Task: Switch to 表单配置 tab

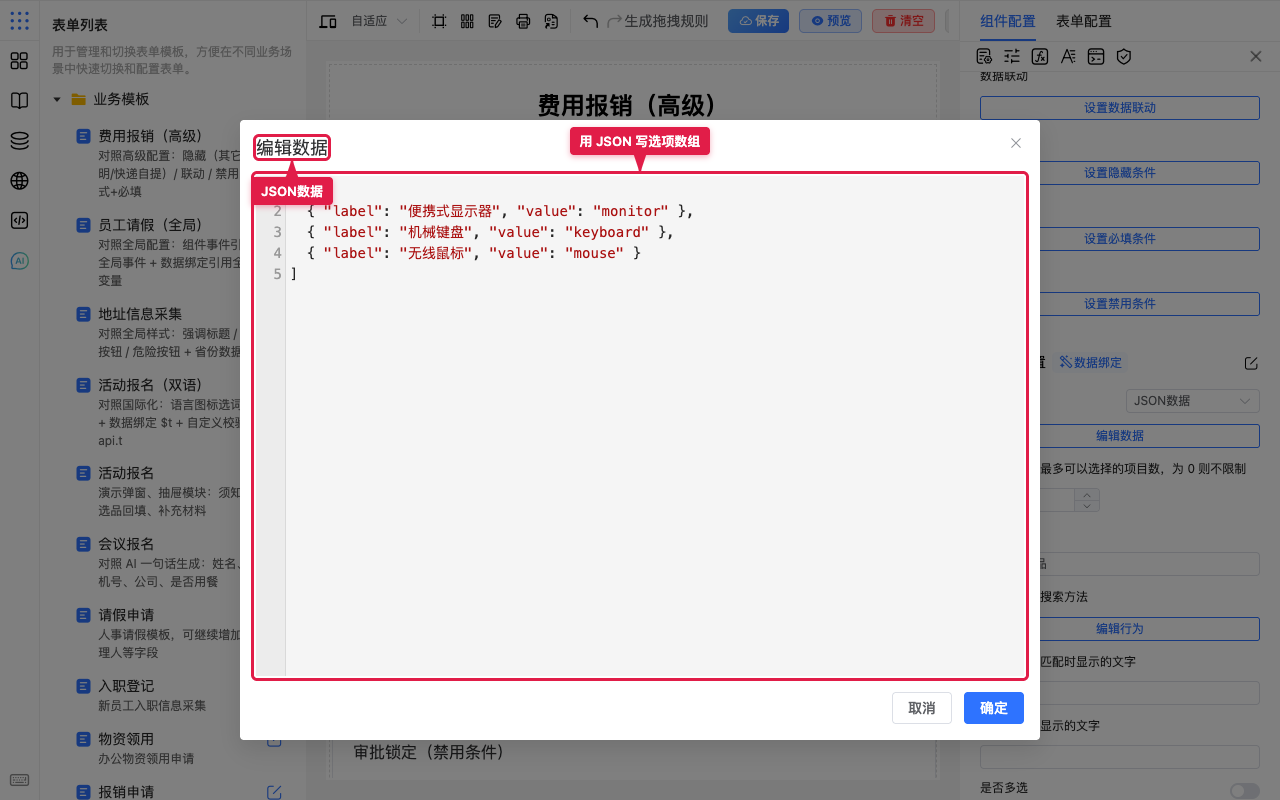Action: tap(1083, 21)
